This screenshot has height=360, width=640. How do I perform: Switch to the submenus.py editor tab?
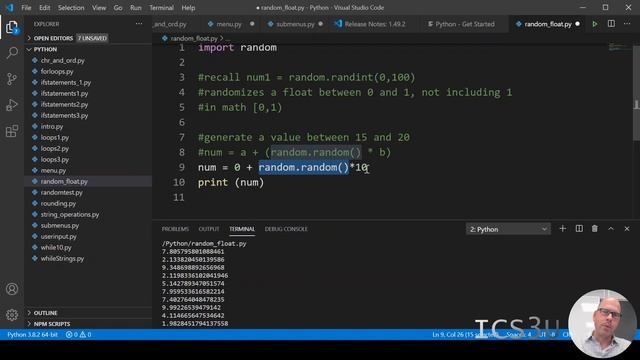[295, 24]
